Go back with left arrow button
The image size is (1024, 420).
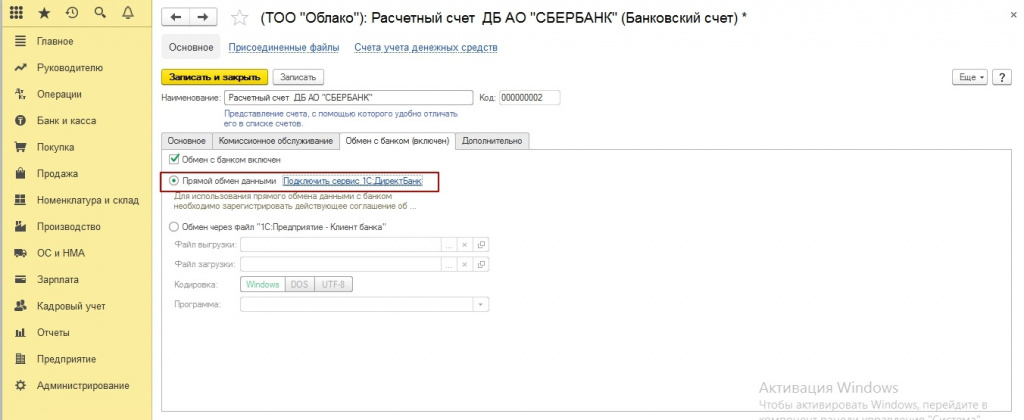tap(176, 18)
